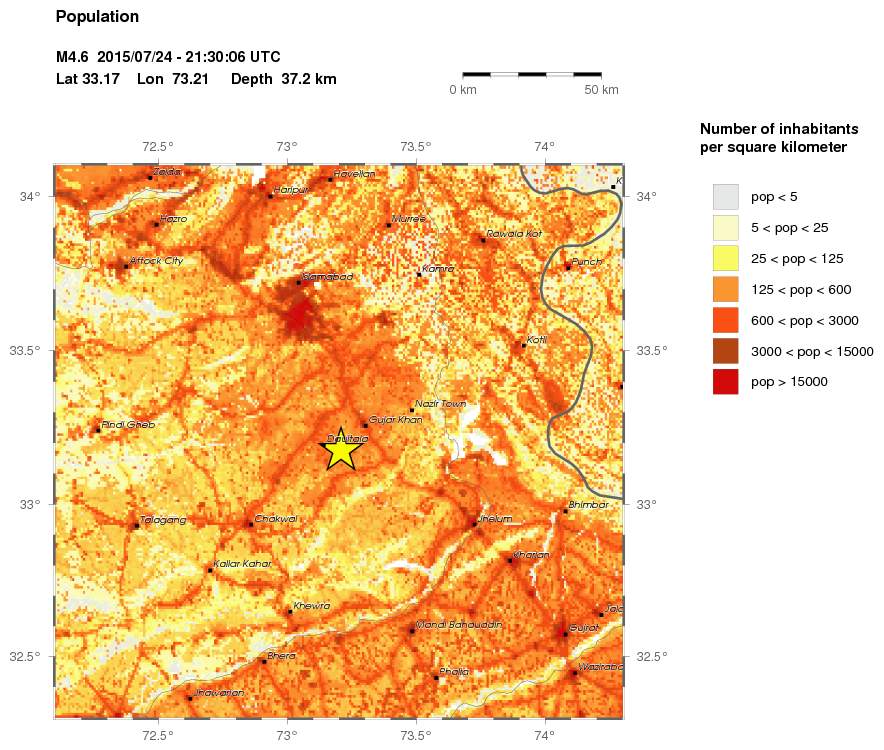
Task: Click the Kallar Kahar label
Action: point(242,564)
